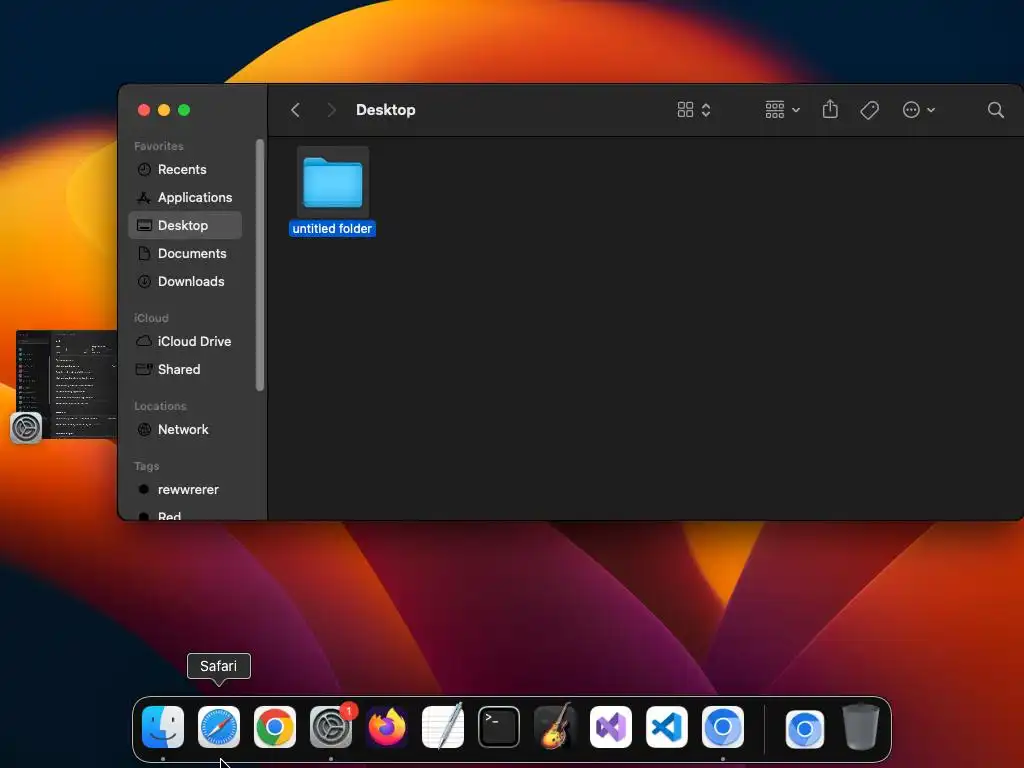Open the Trash in the Dock

tap(861, 727)
